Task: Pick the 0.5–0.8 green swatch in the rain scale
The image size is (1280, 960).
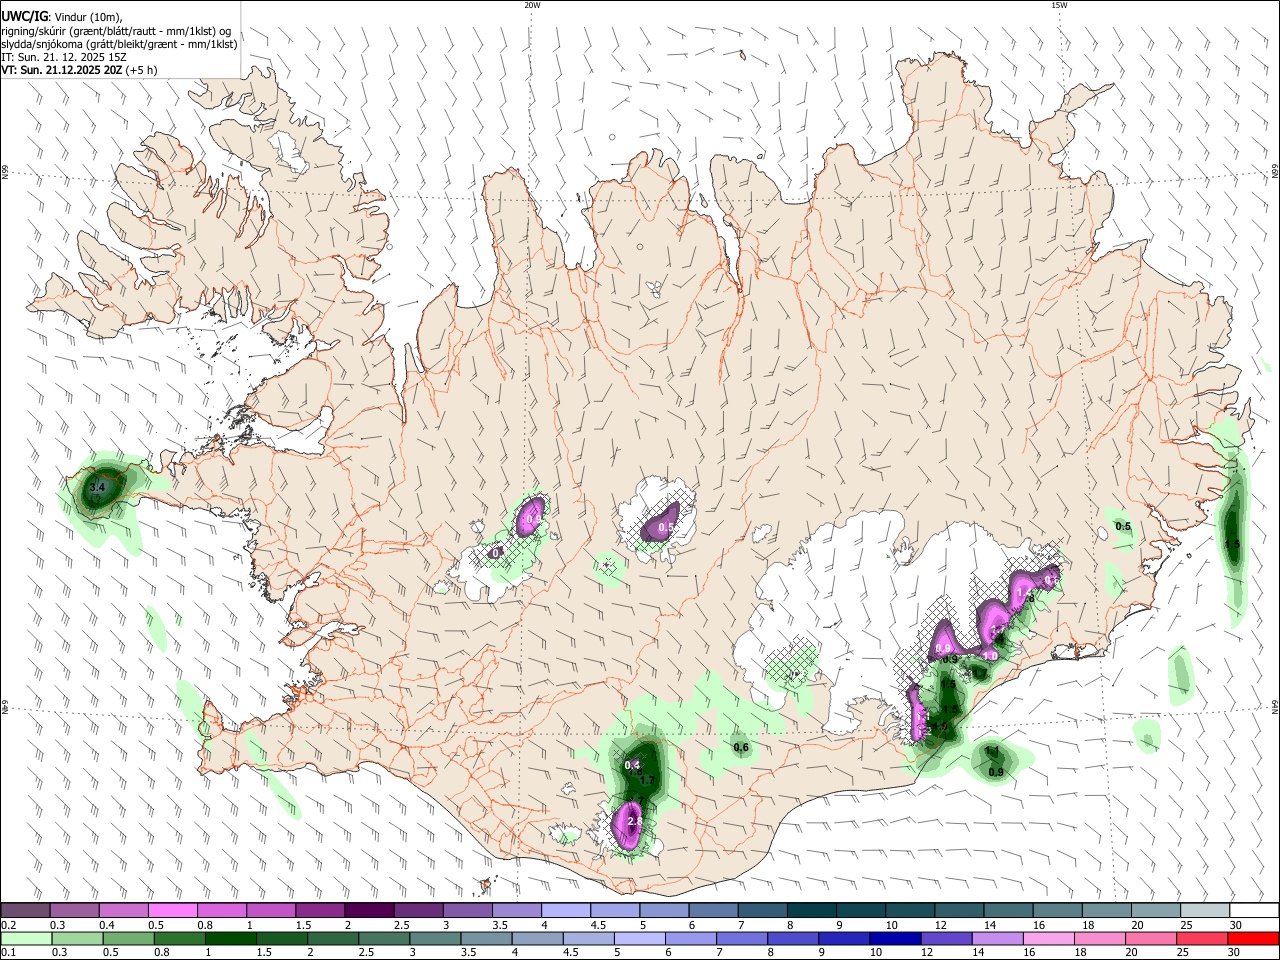Action: (x=128, y=938)
